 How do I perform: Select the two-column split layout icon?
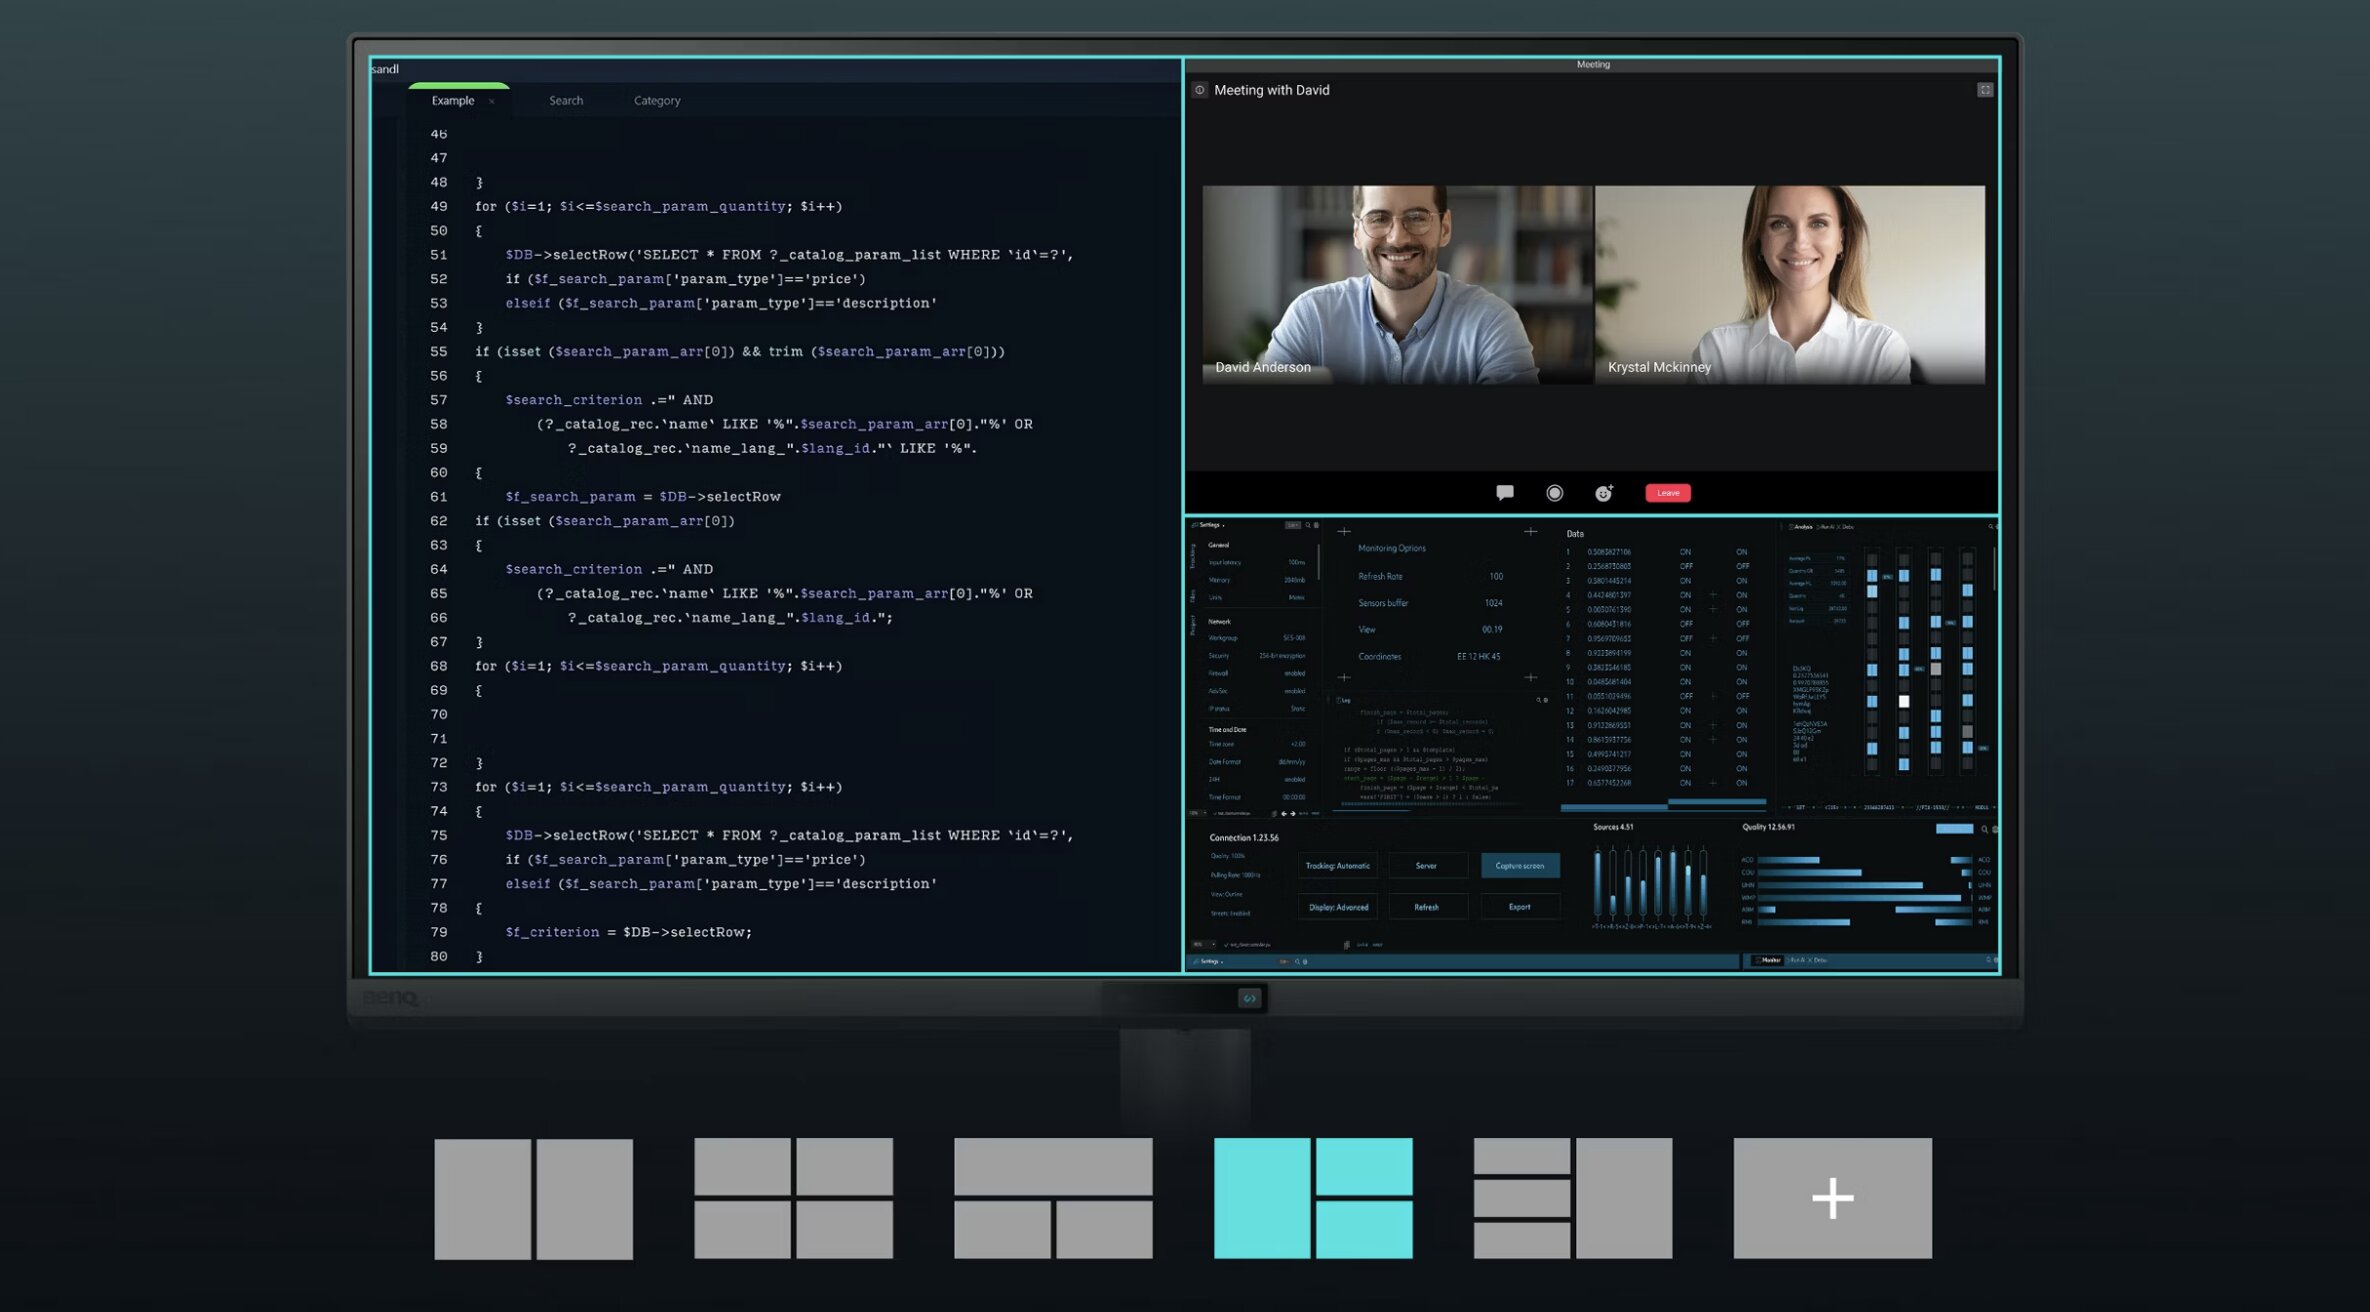tap(533, 1199)
